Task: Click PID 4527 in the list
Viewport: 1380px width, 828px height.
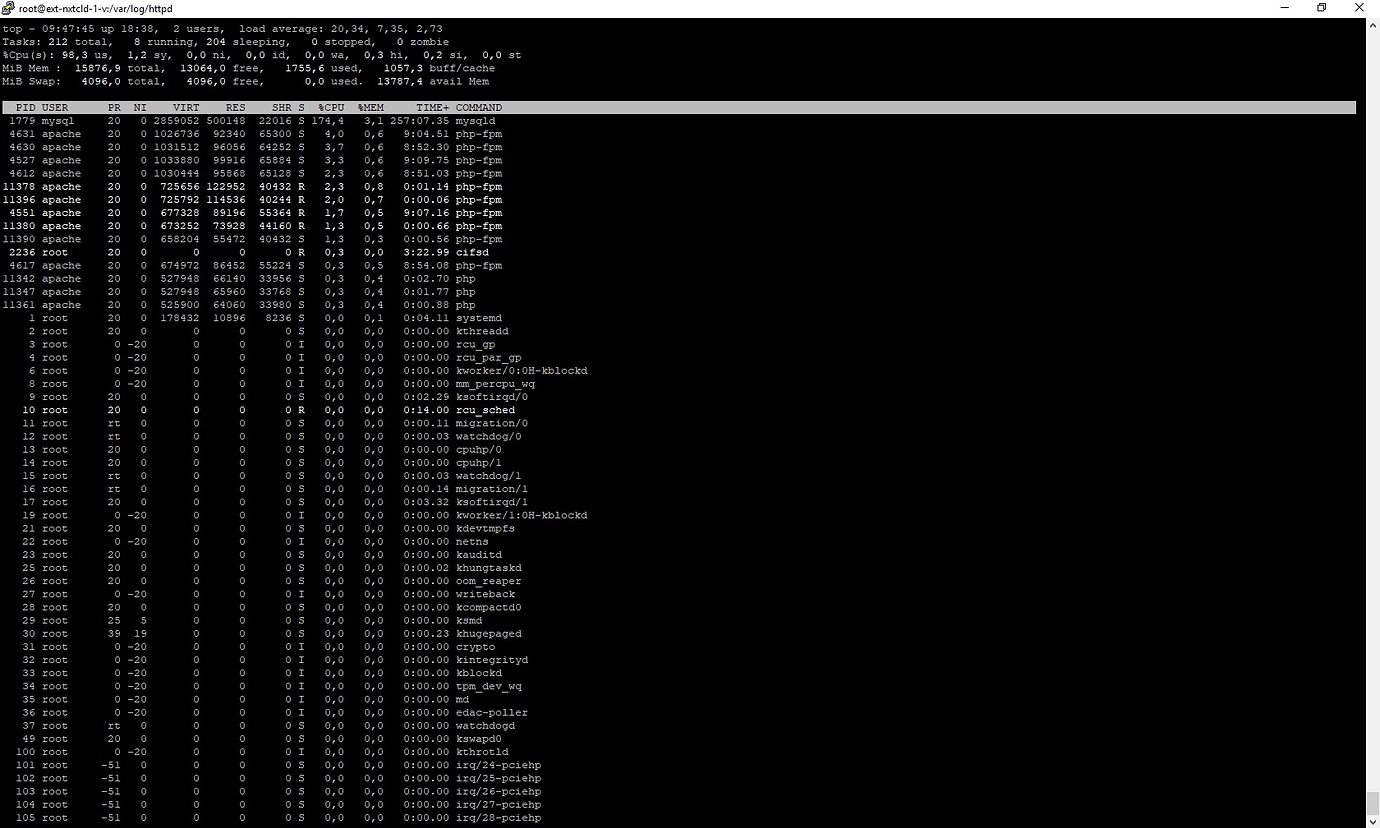Action: (22, 160)
